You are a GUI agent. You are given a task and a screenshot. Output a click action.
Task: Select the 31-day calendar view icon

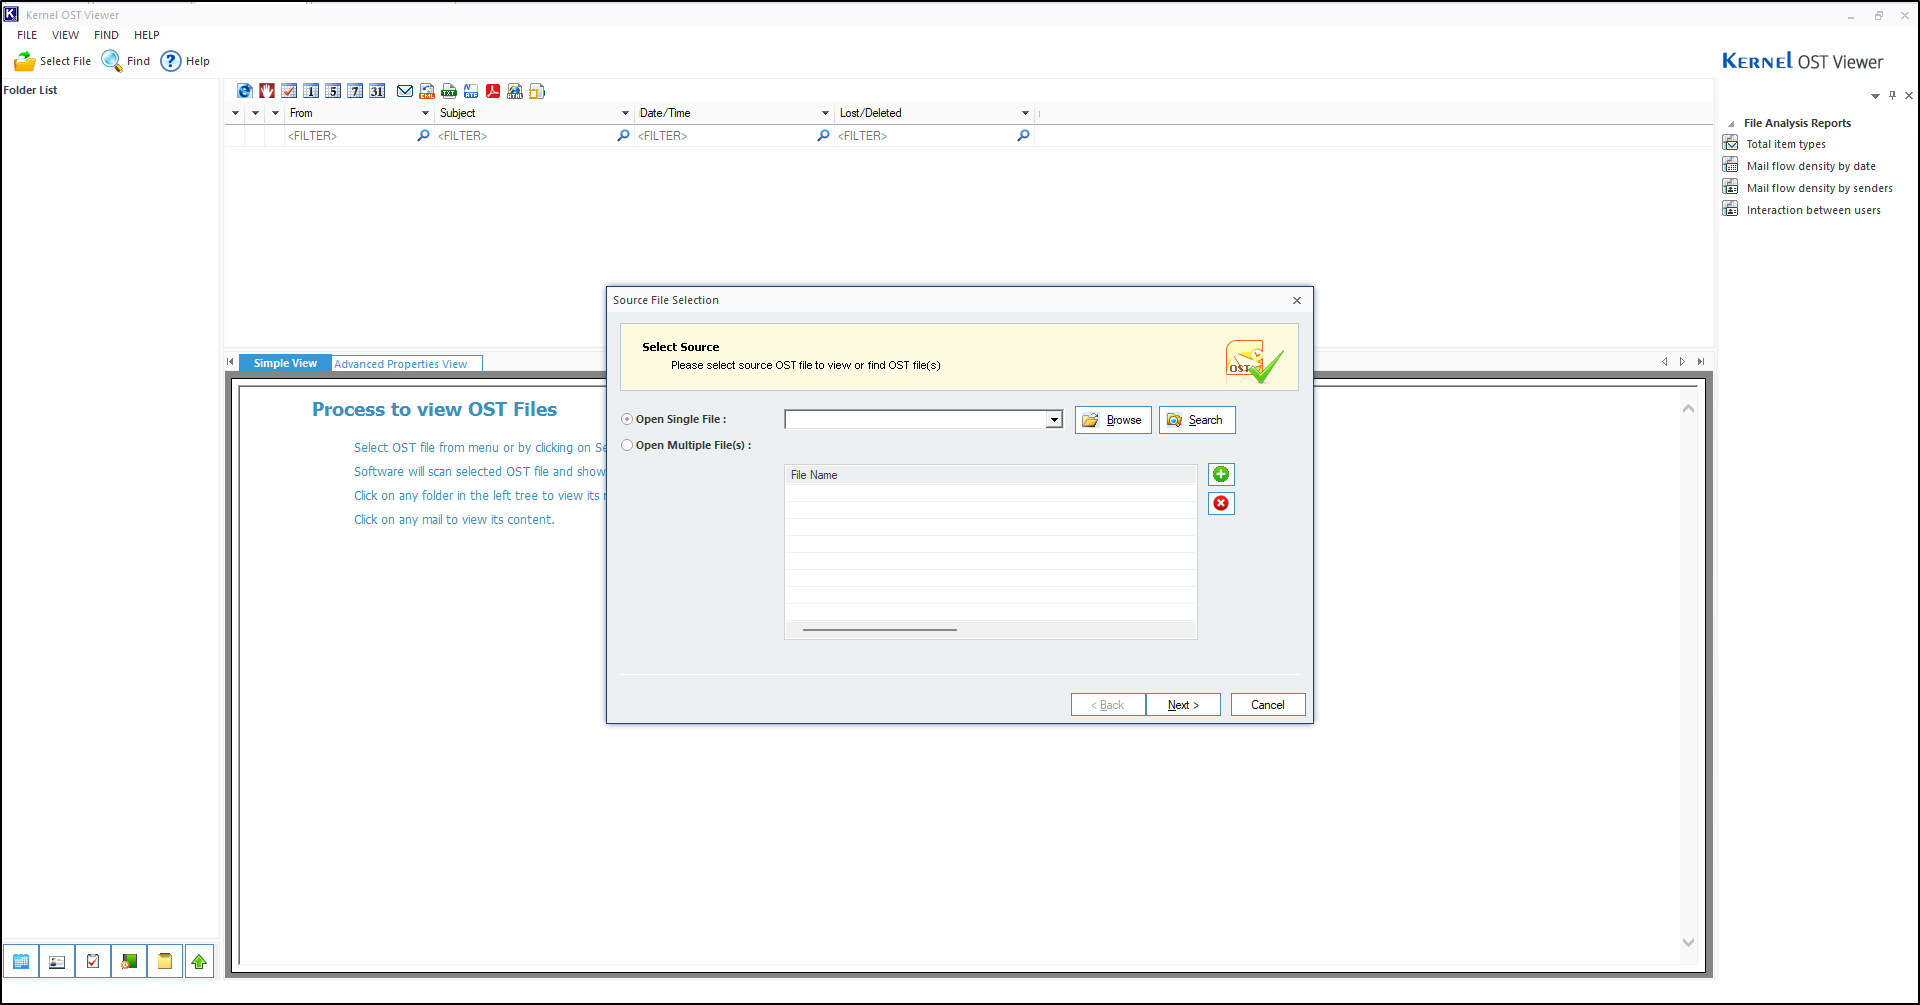tap(377, 91)
